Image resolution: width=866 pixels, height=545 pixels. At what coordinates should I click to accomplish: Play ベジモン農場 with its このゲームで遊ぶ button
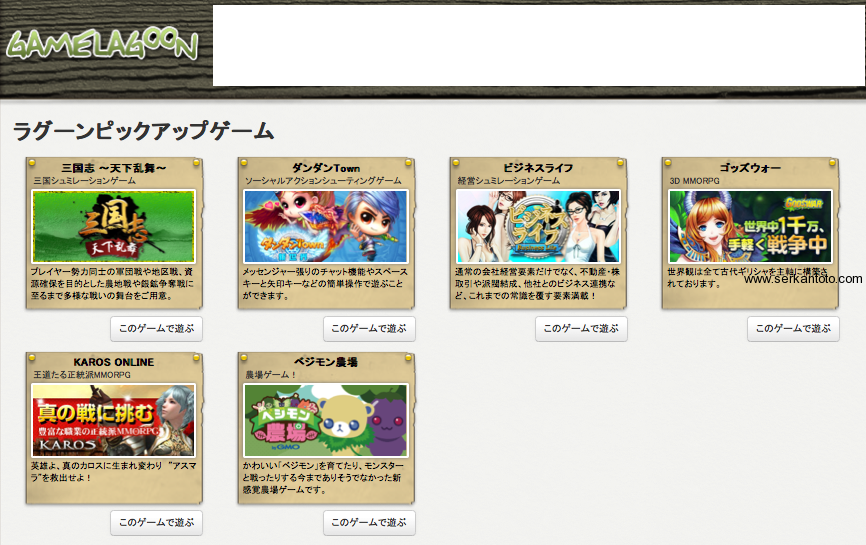(x=369, y=522)
